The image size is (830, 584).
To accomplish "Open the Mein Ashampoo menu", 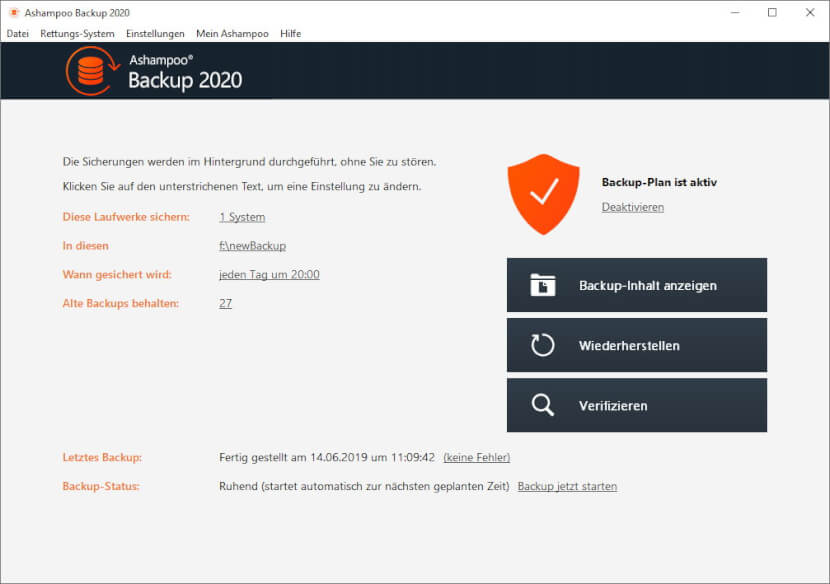I will coord(232,33).
